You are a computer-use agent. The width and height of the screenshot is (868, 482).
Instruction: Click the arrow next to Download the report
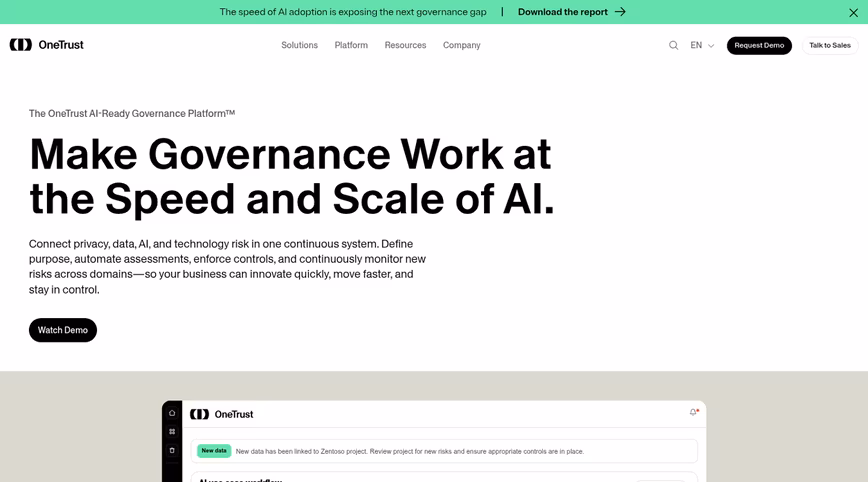(620, 12)
